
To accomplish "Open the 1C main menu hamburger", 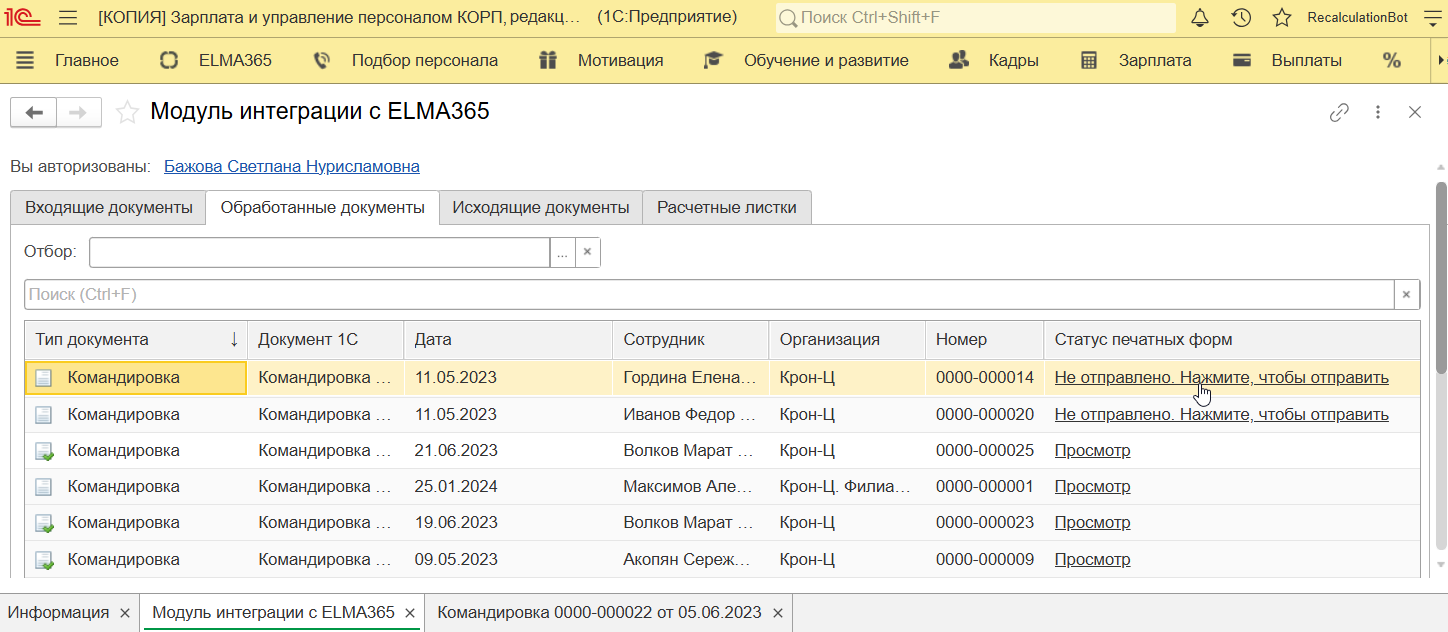I will tap(68, 18).
